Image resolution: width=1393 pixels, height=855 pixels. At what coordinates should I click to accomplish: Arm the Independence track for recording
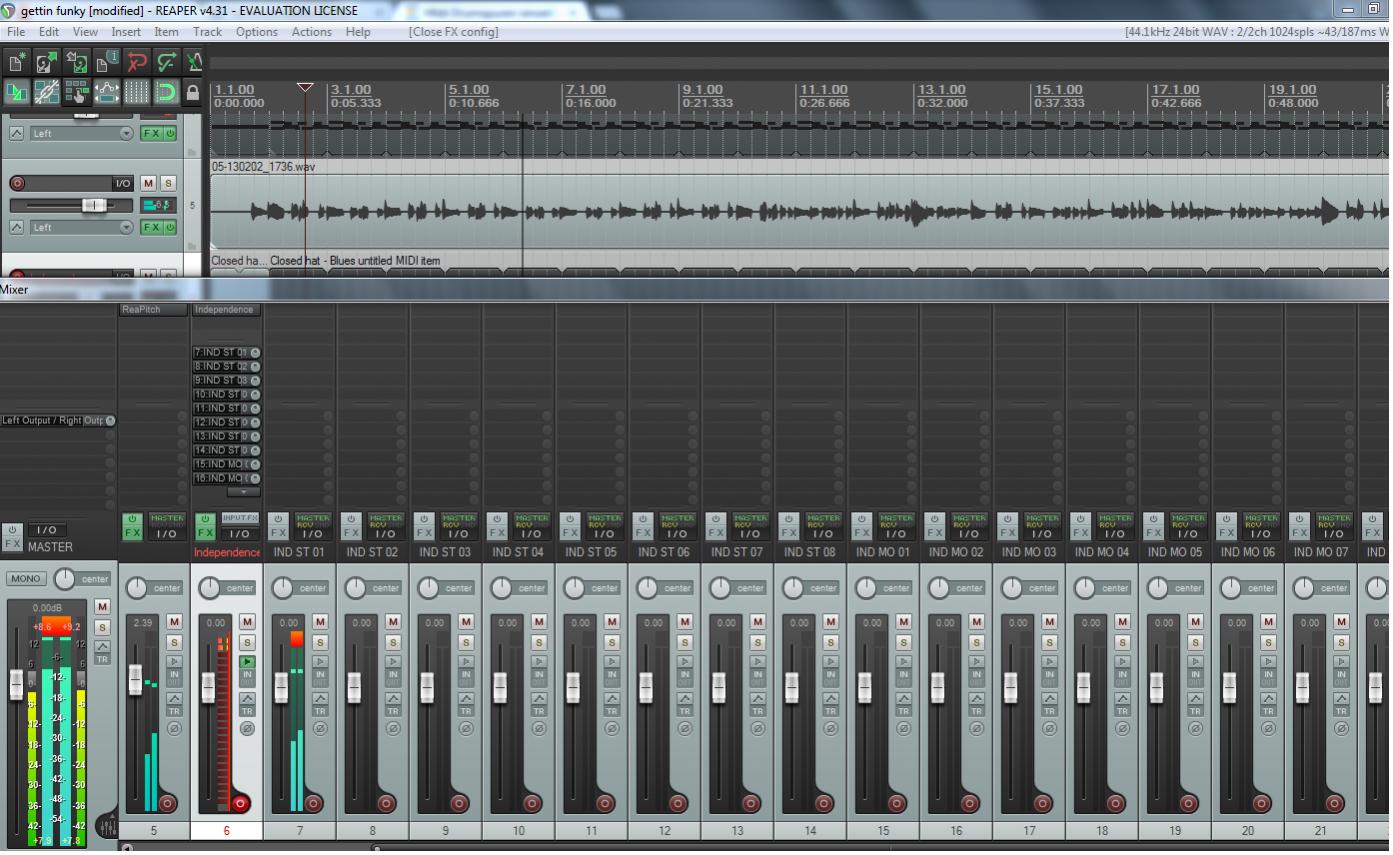click(x=240, y=803)
